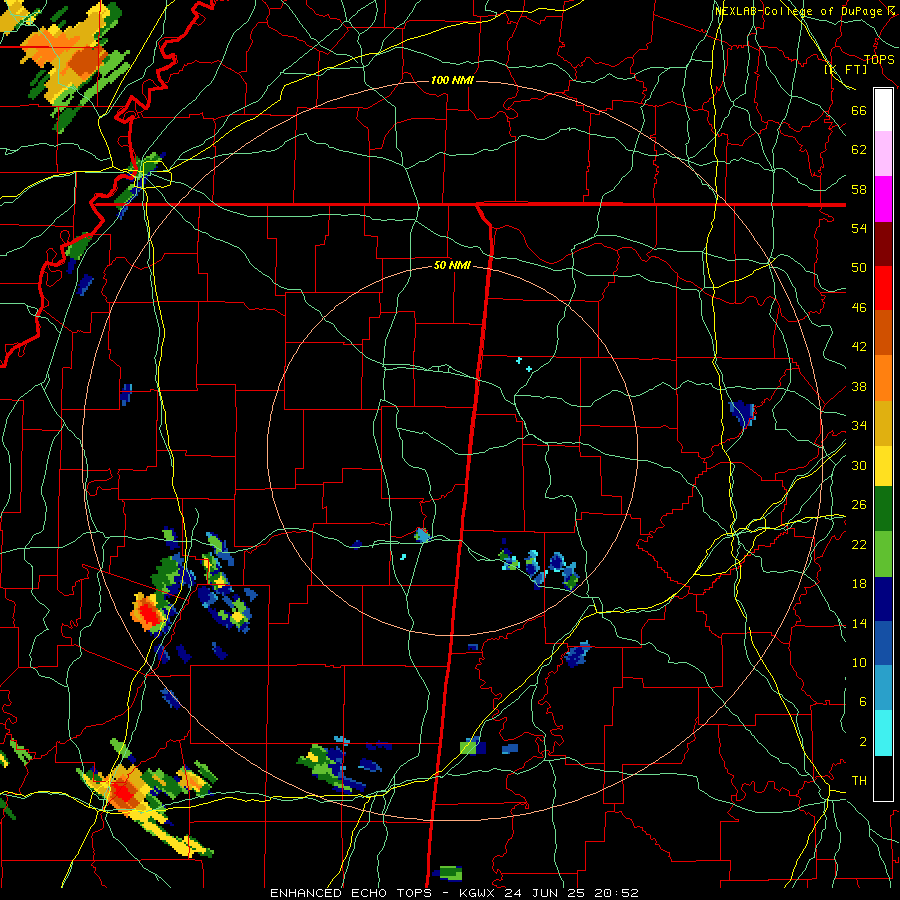The image size is (900, 900).
Task: Click the '46' scale value
Action: (x=859, y=308)
